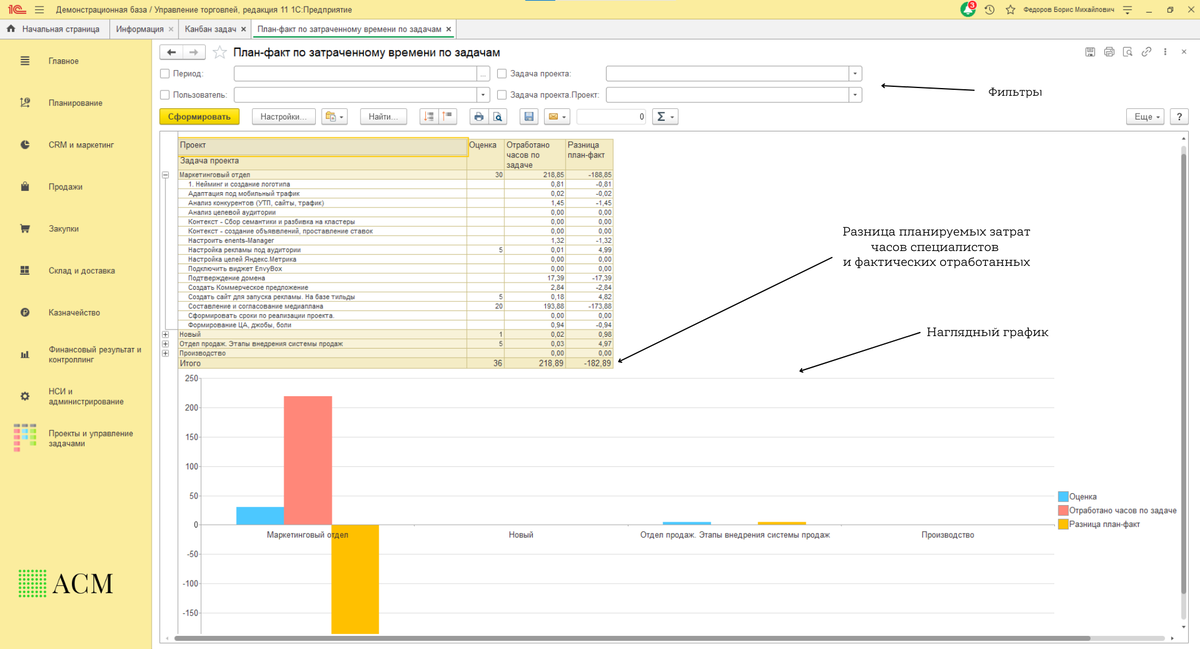Save report with toolbar diskette icon
The width and height of the screenshot is (1200, 649).
pos(529,117)
